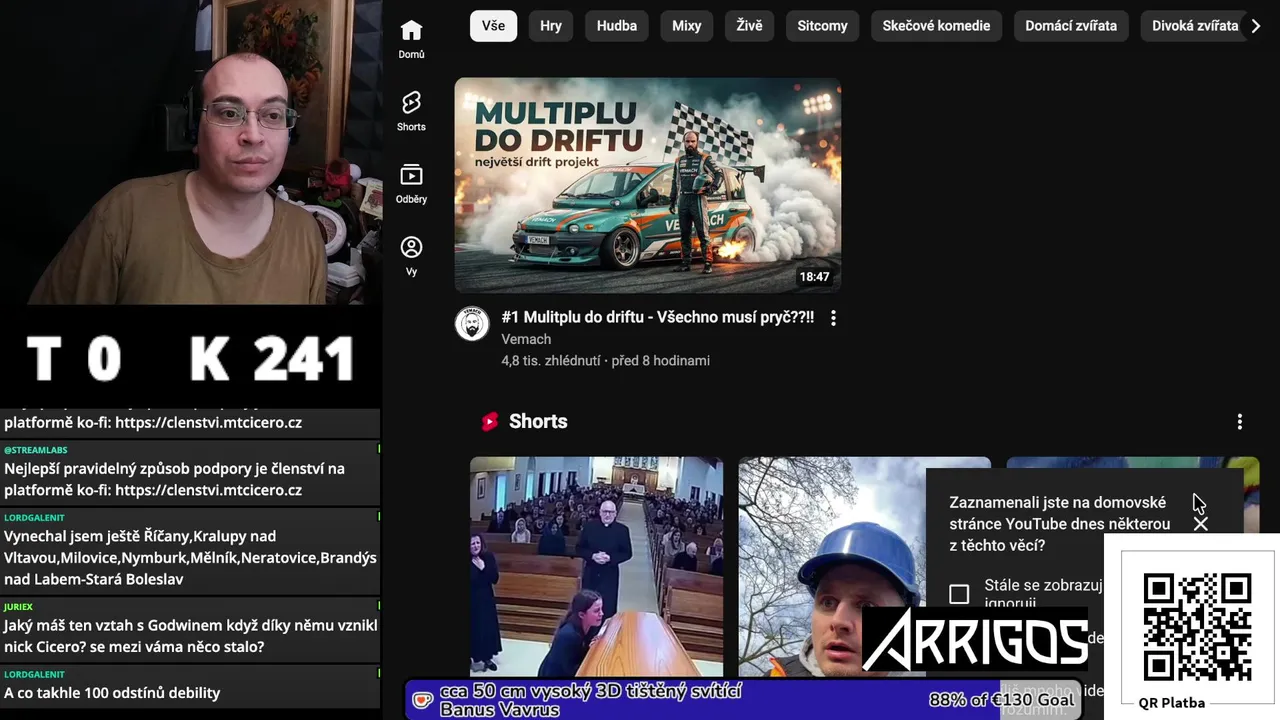
Task: Click the Shorts section heading
Action: (x=538, y=422)
